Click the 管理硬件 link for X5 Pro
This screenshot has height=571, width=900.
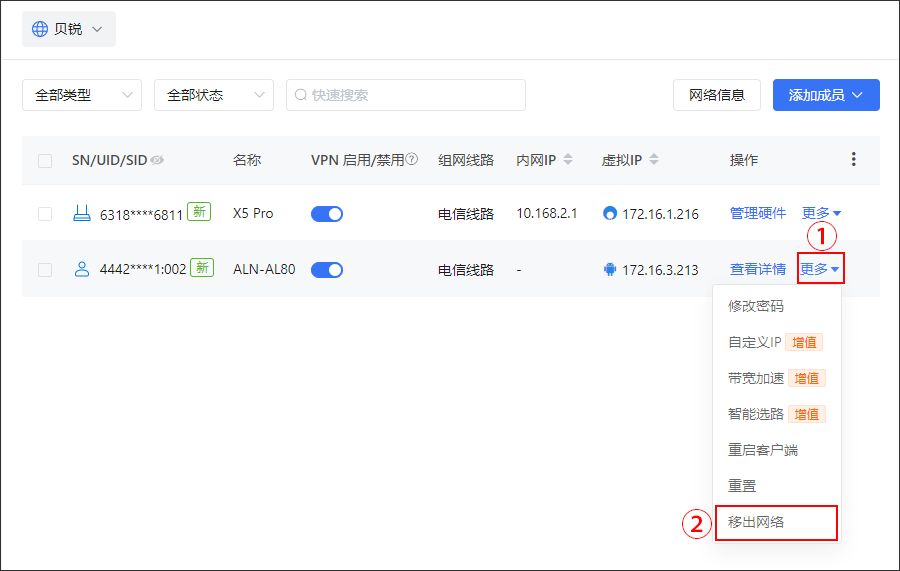tap(758, 213)
